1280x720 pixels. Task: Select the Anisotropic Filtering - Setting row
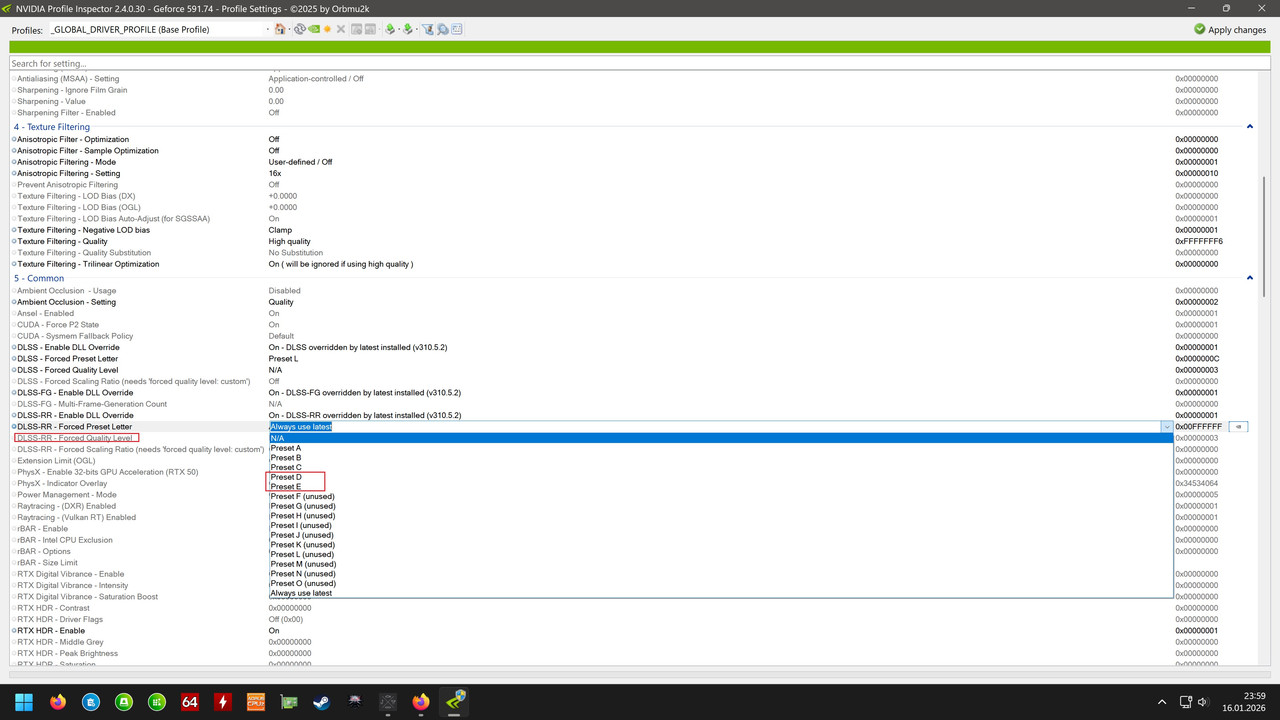coord(635,173)
